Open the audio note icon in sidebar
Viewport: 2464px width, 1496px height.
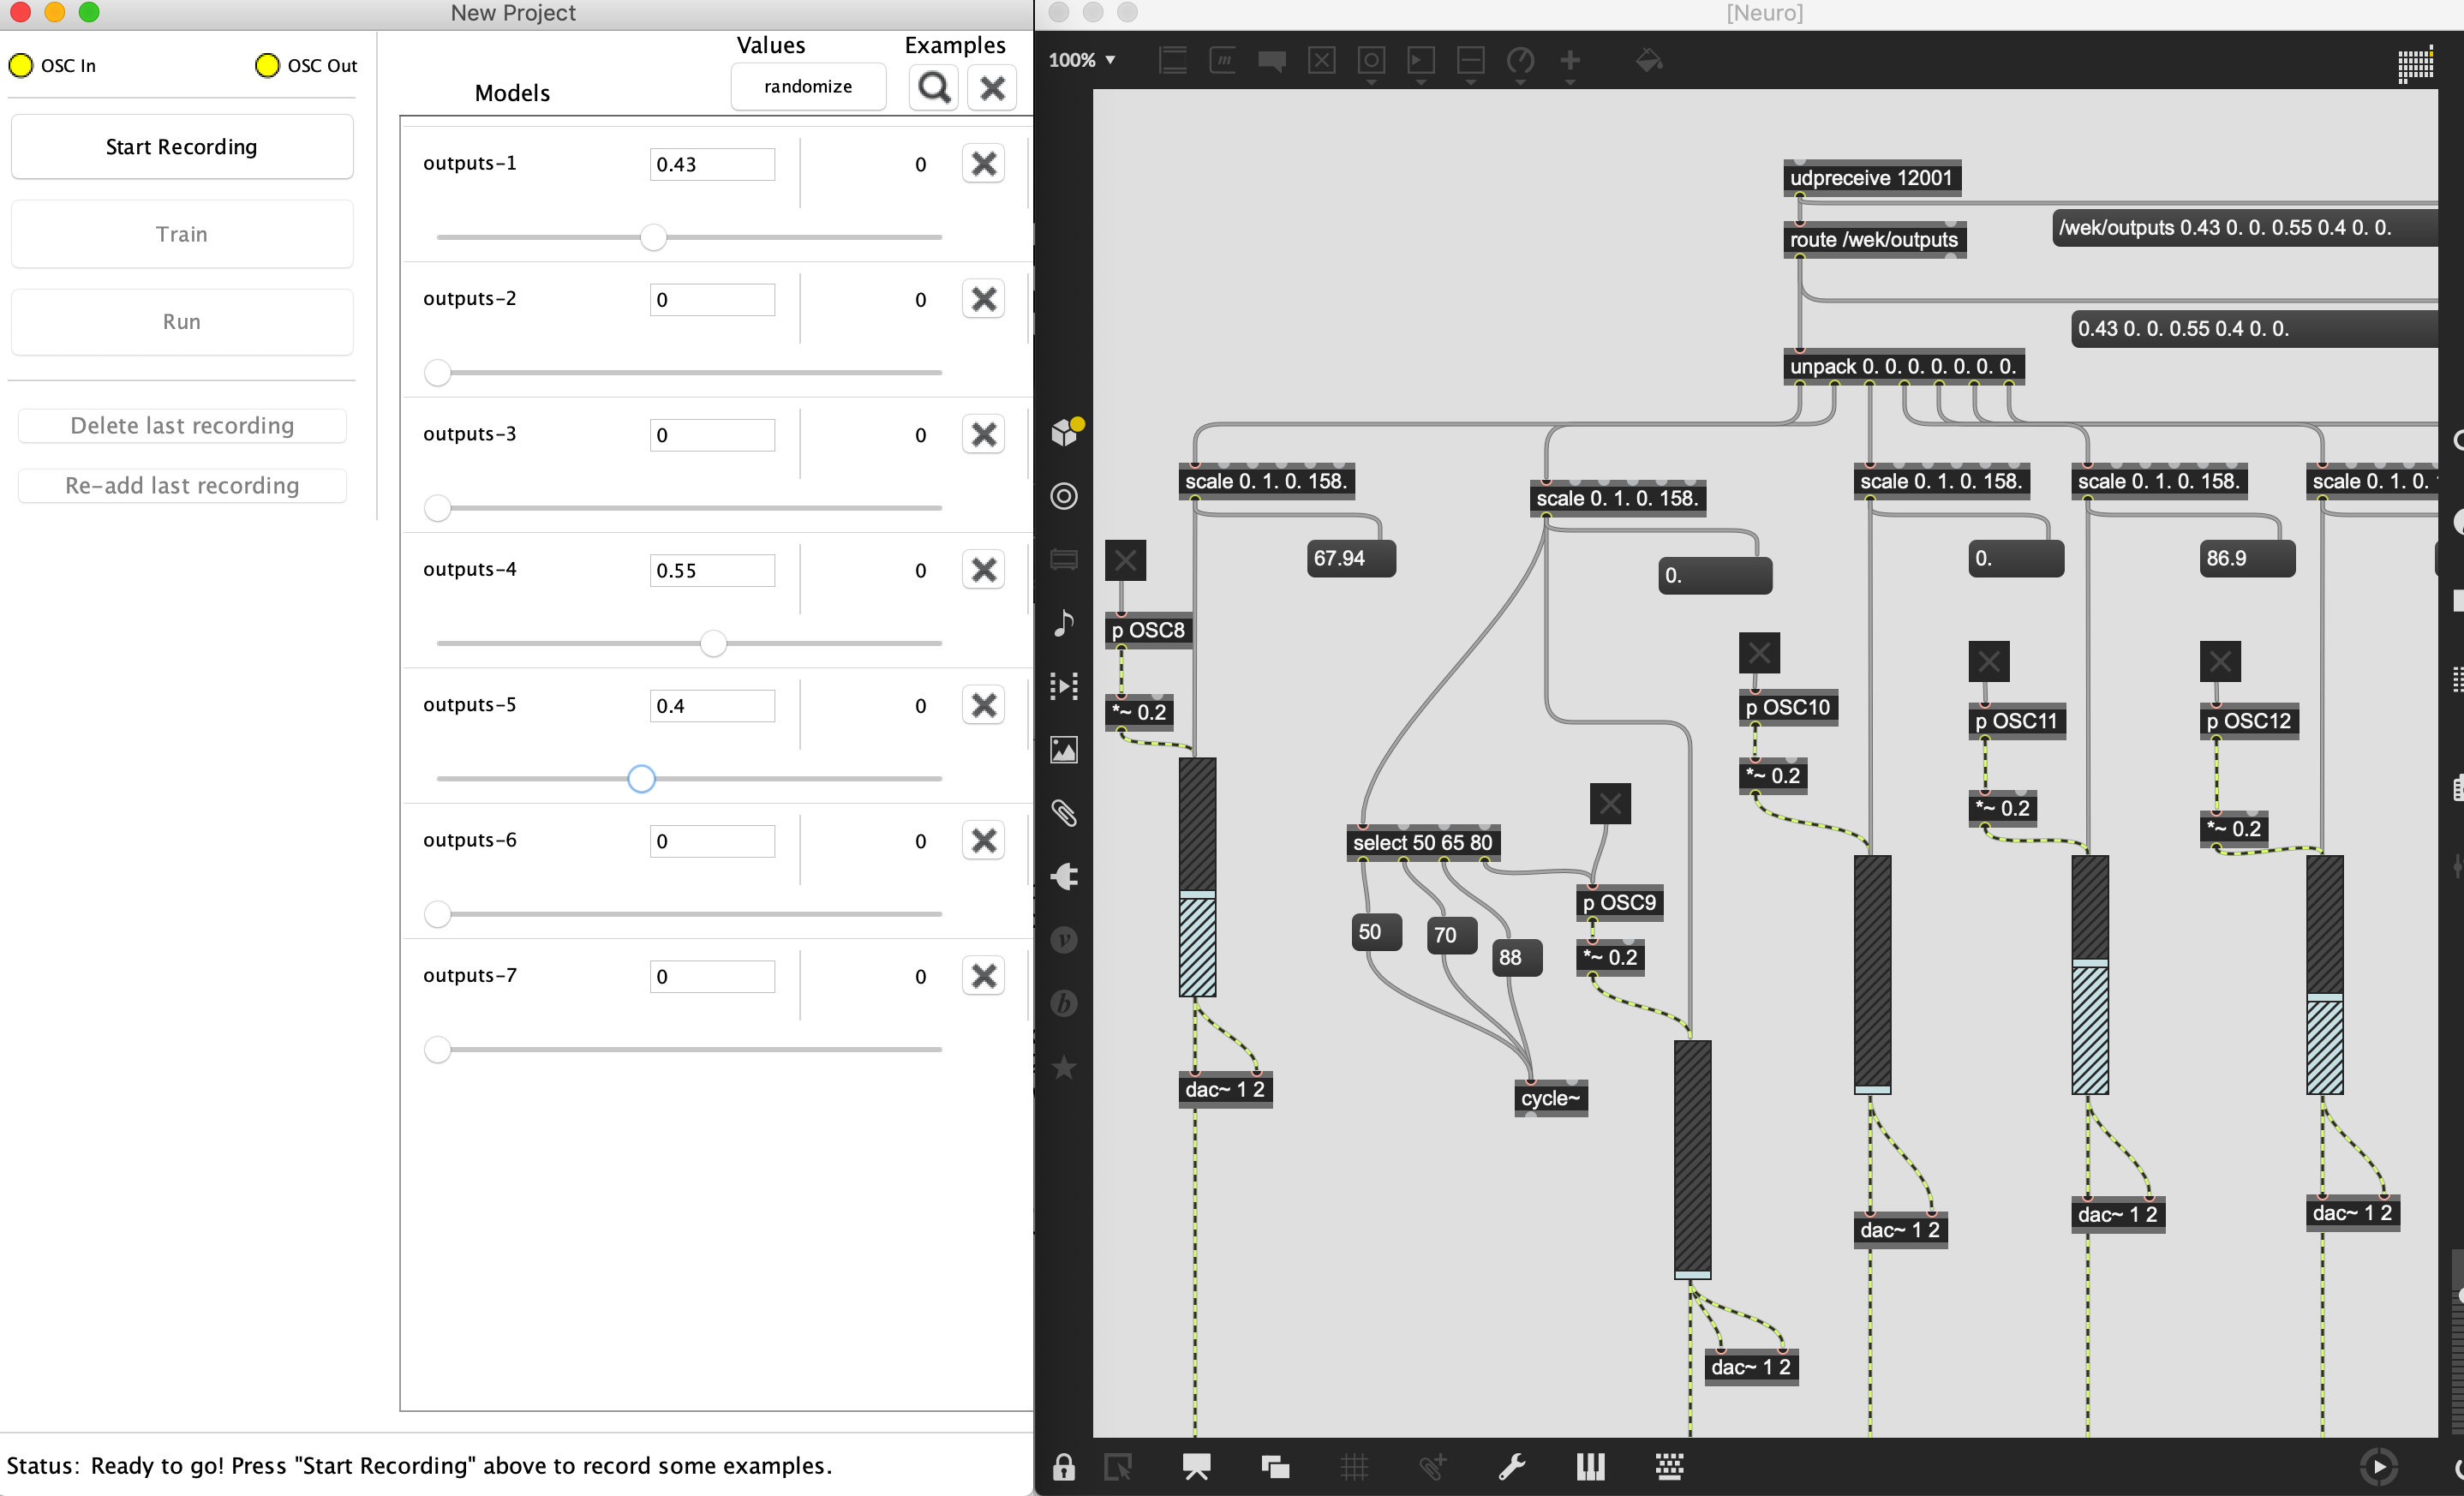click(1064, 622)
